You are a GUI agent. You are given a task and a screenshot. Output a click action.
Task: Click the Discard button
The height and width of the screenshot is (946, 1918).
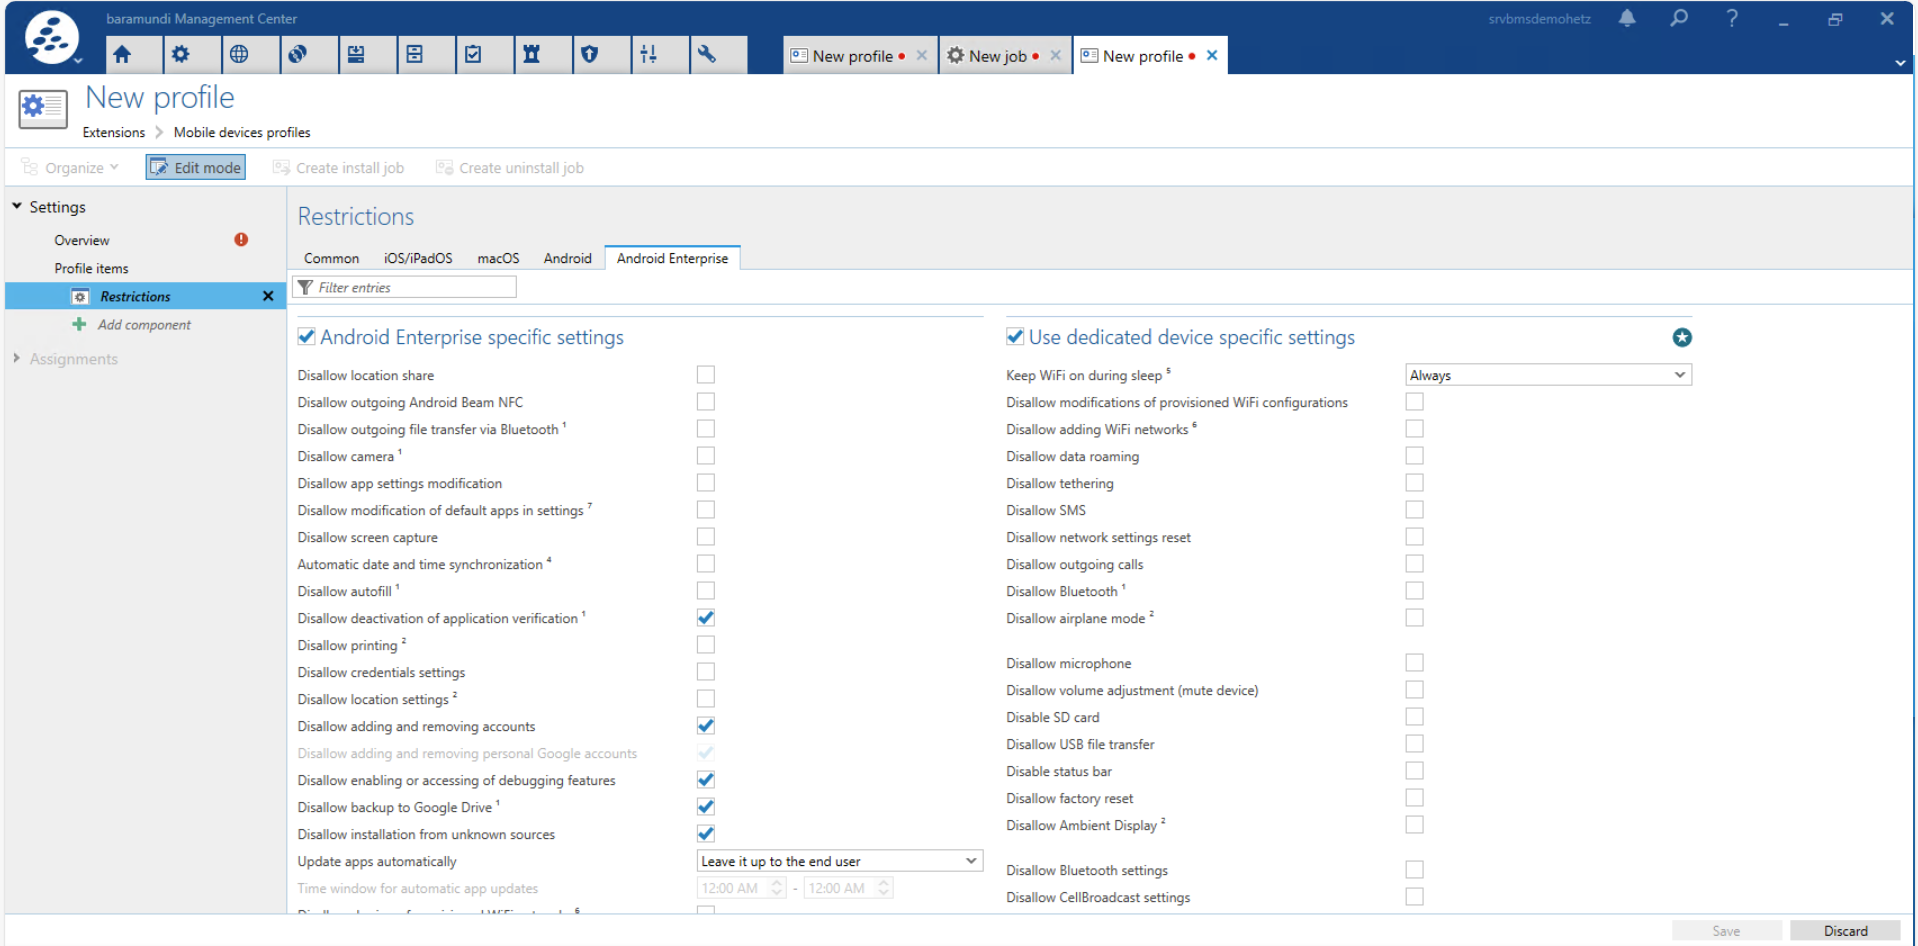[x=1845, y=931]
